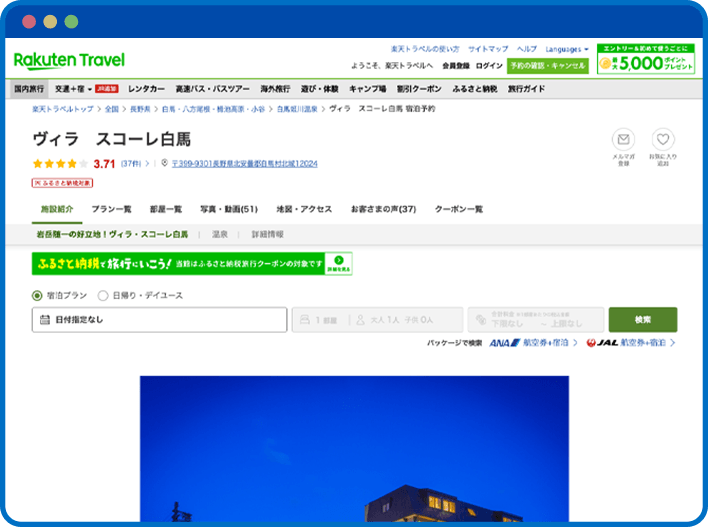This screenshot has width=708, height=527.
Task: Open the サイトマップ link
Action: point(488,49)
